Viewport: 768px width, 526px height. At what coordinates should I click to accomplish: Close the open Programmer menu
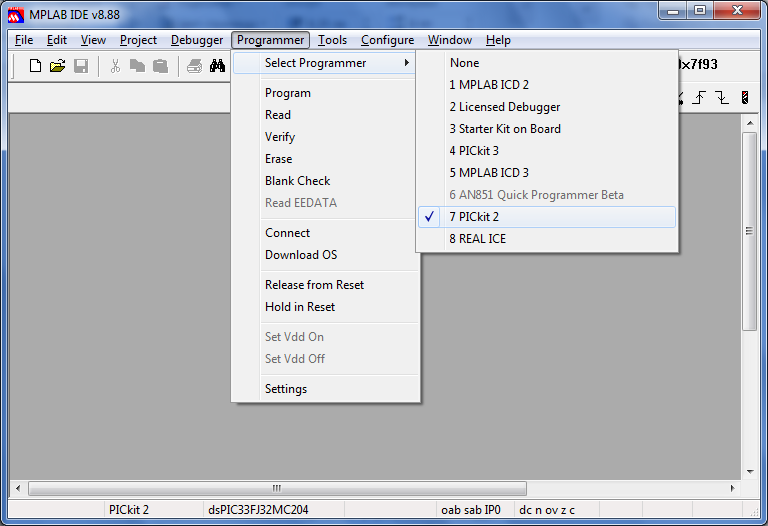270,40
